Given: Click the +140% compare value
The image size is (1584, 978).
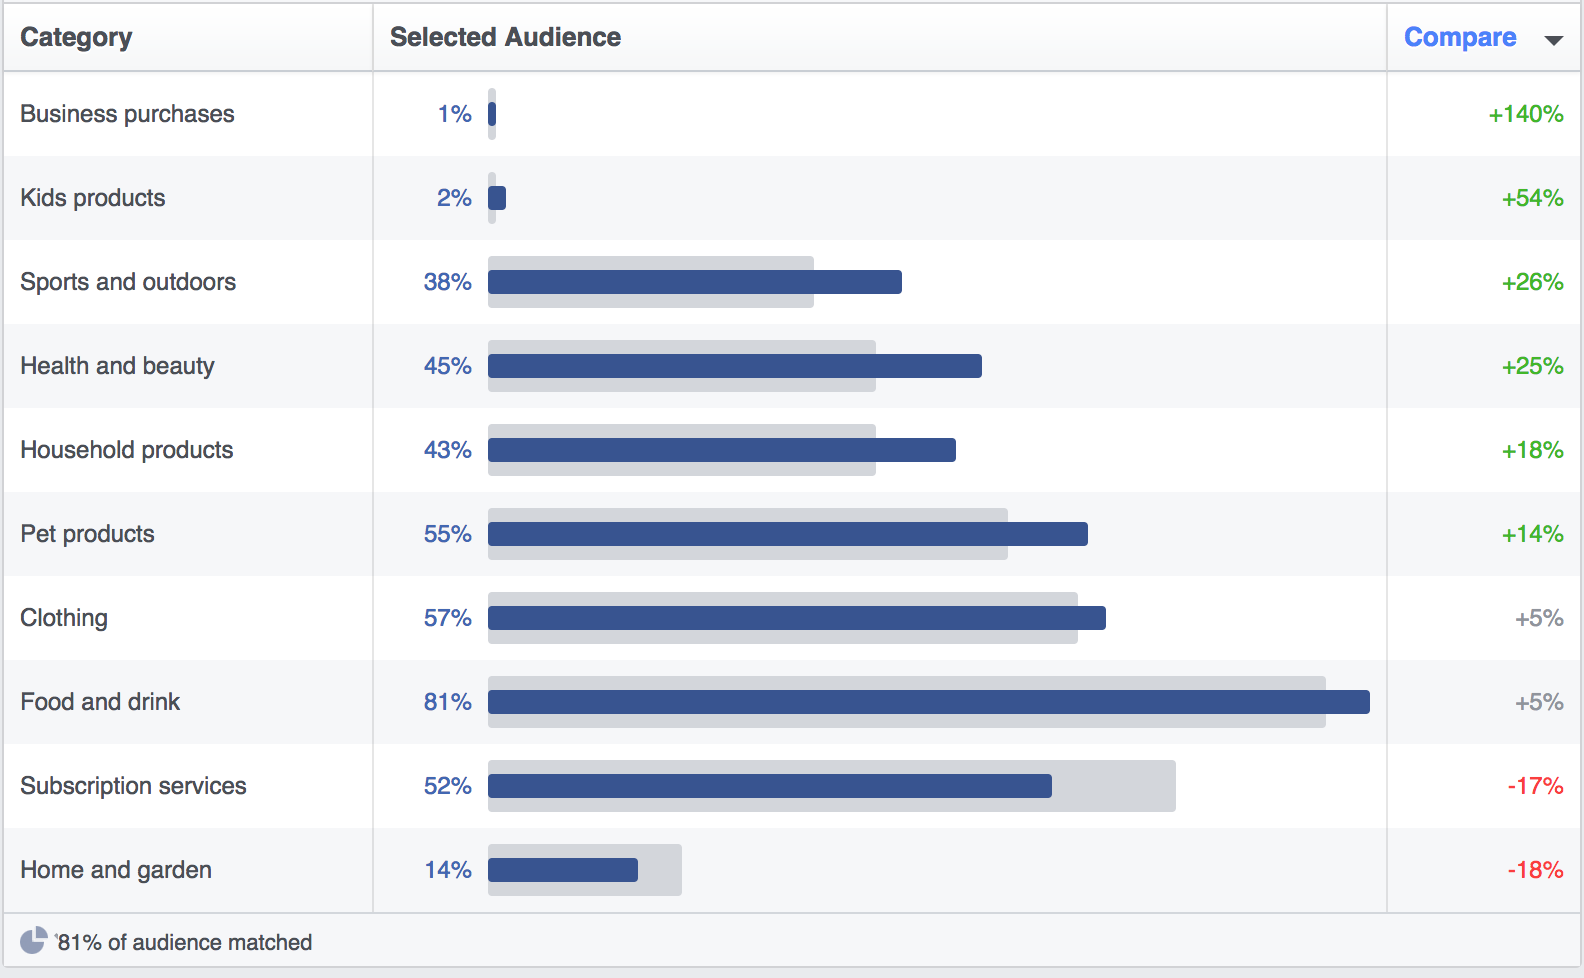Looking at the screenshot, I should [x=1525, y=114].
